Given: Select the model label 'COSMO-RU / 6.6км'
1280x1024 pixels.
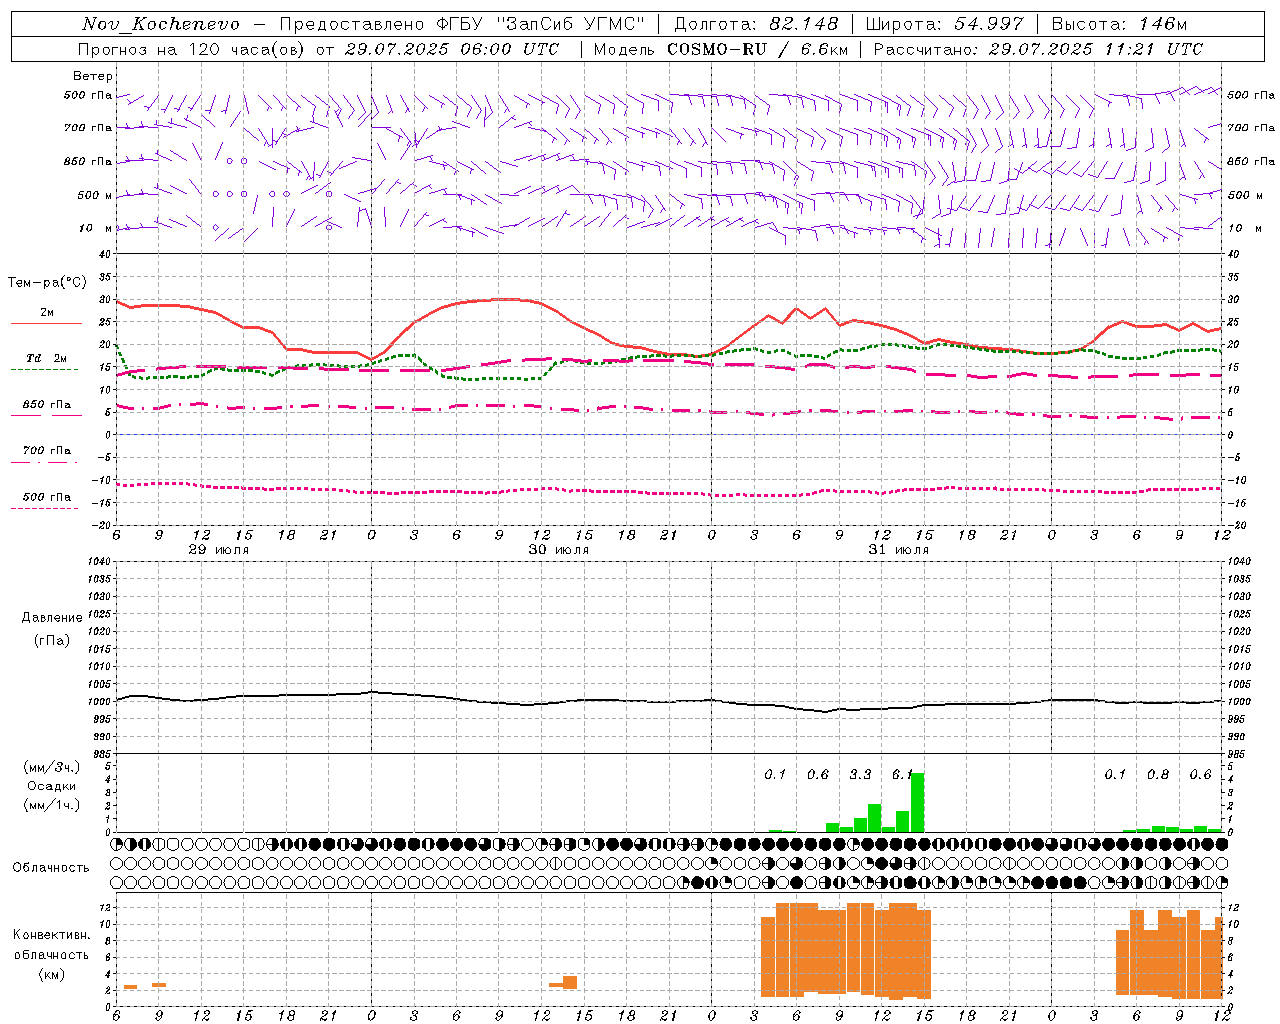Looking at the screenshot, I should coord(757,49).
